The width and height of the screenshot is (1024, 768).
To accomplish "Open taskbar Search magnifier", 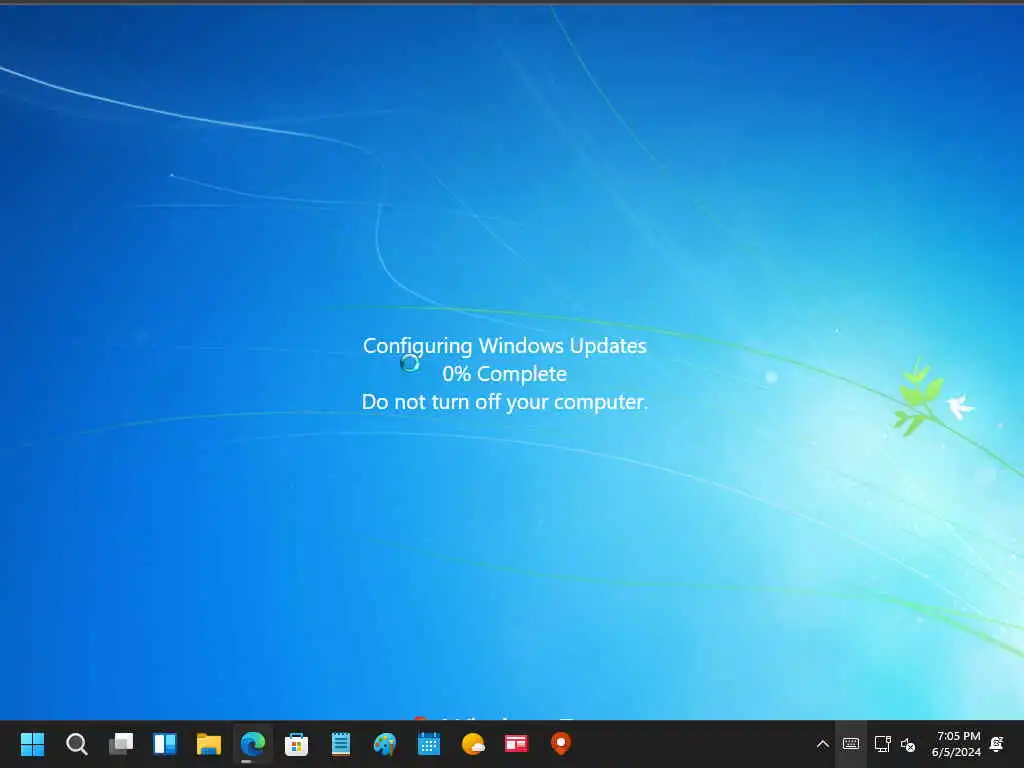I will pos(76,744).
